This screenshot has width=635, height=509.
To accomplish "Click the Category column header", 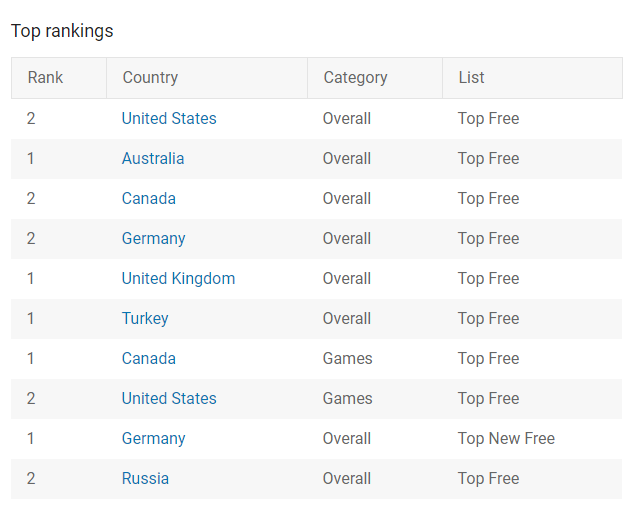I will [x=355, y=77].
